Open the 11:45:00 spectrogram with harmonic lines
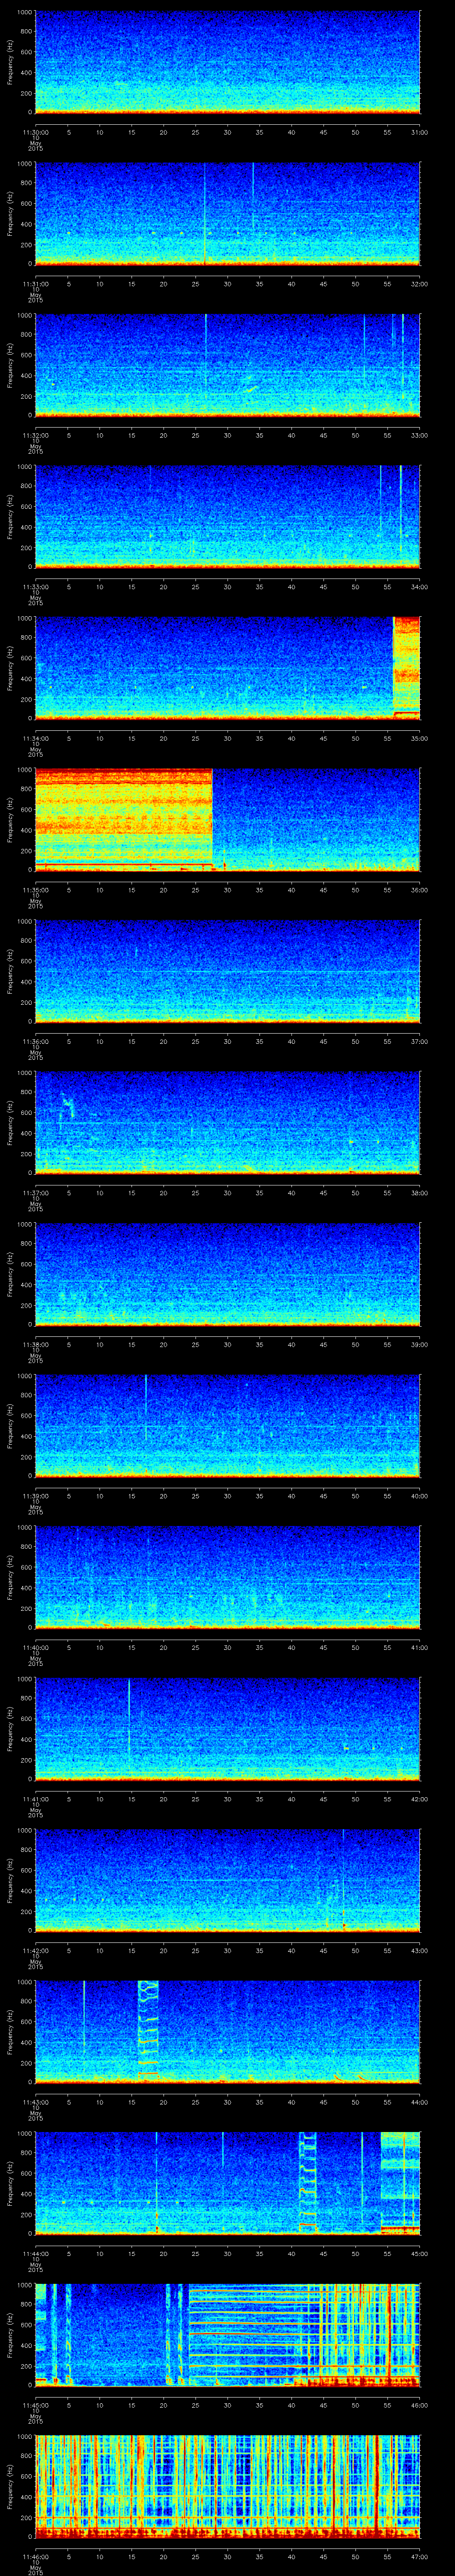 pyautogui.click(x=227, y=2334)
